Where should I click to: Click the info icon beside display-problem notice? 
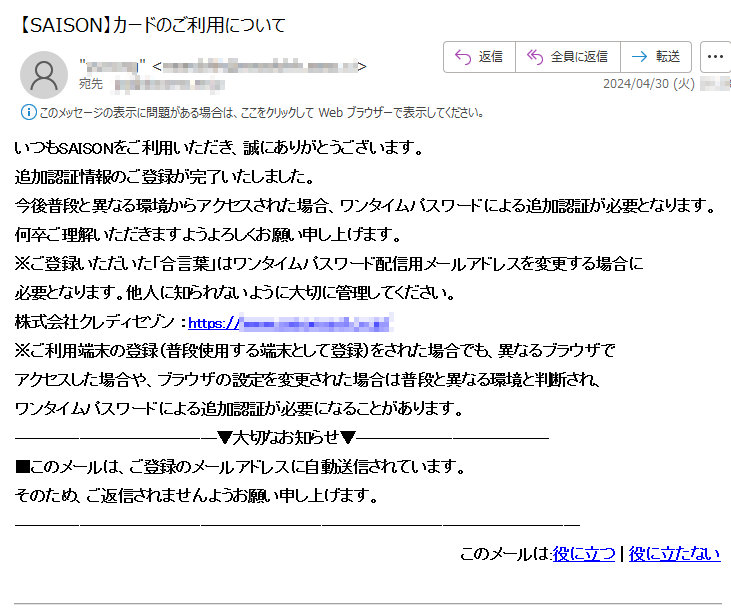(x=28, y=112)
